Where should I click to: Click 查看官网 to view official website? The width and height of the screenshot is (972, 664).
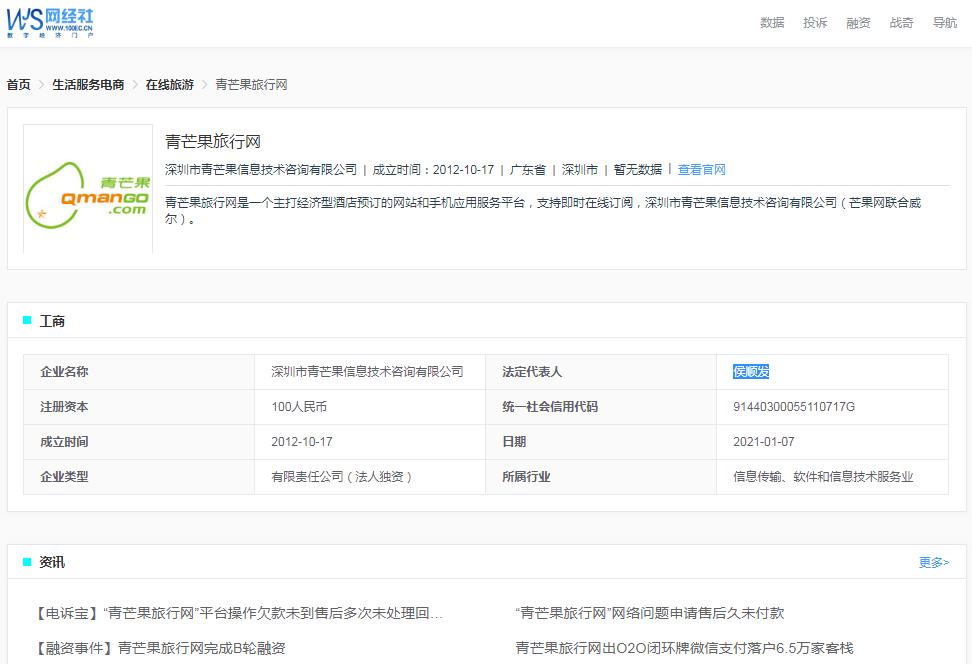click(703, 169)
